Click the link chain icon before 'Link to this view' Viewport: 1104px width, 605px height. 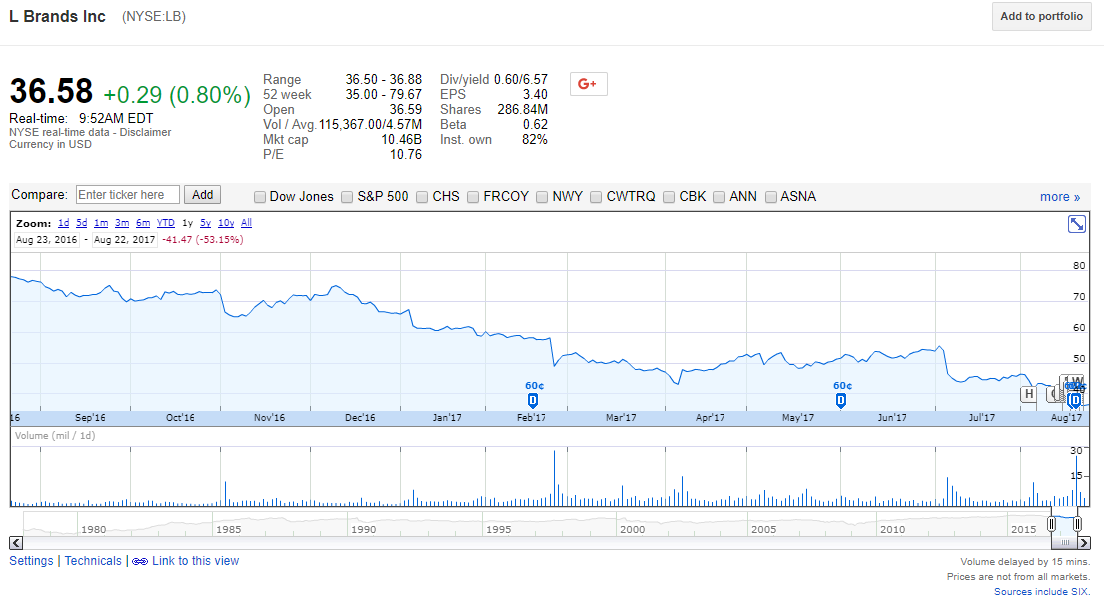click(140, 561)
